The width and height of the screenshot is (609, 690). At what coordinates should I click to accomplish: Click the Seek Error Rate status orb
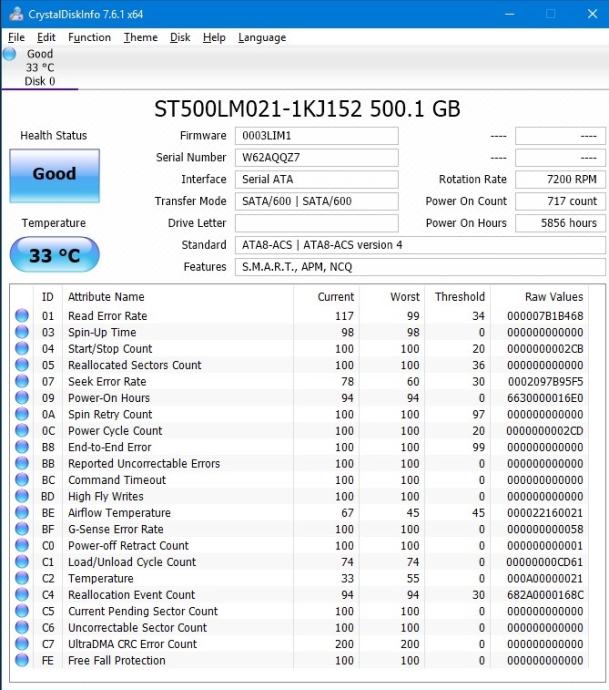click(x=22, y=381)
